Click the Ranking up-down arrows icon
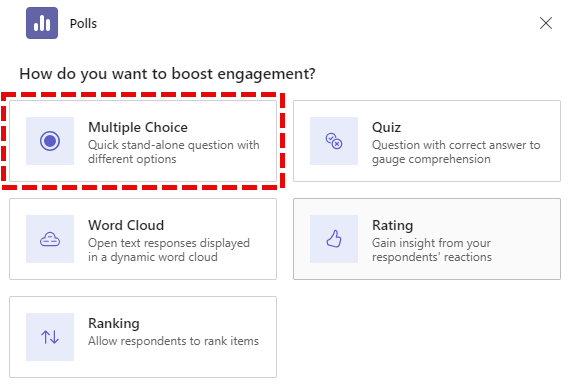571x387 pixels. click(x=50, y=337)
